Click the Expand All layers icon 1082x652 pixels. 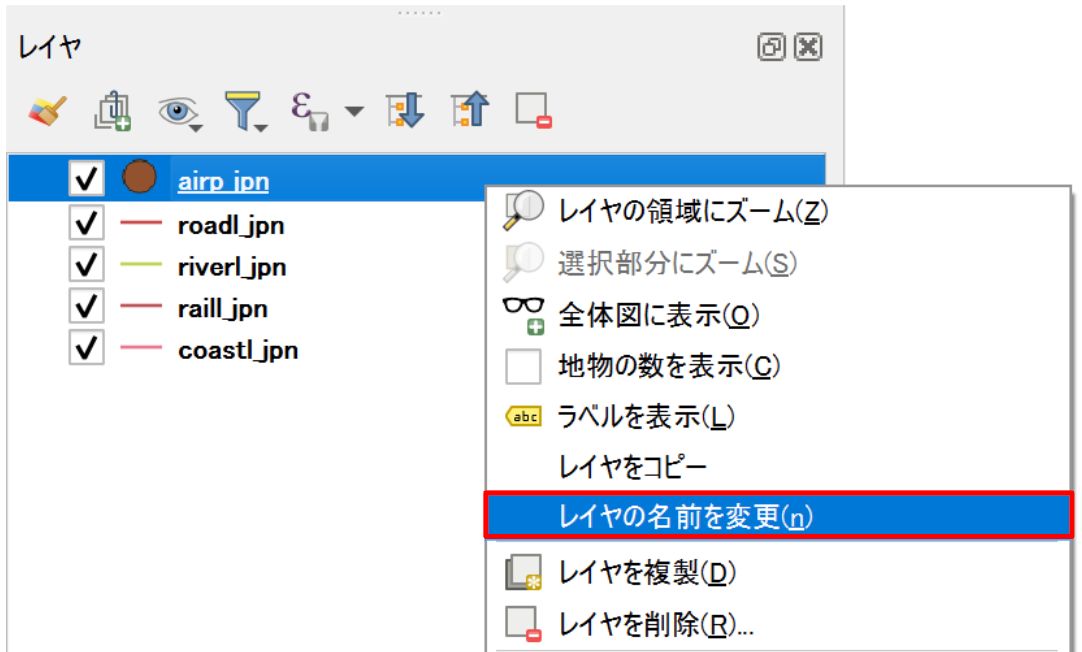tap(405, 110)
